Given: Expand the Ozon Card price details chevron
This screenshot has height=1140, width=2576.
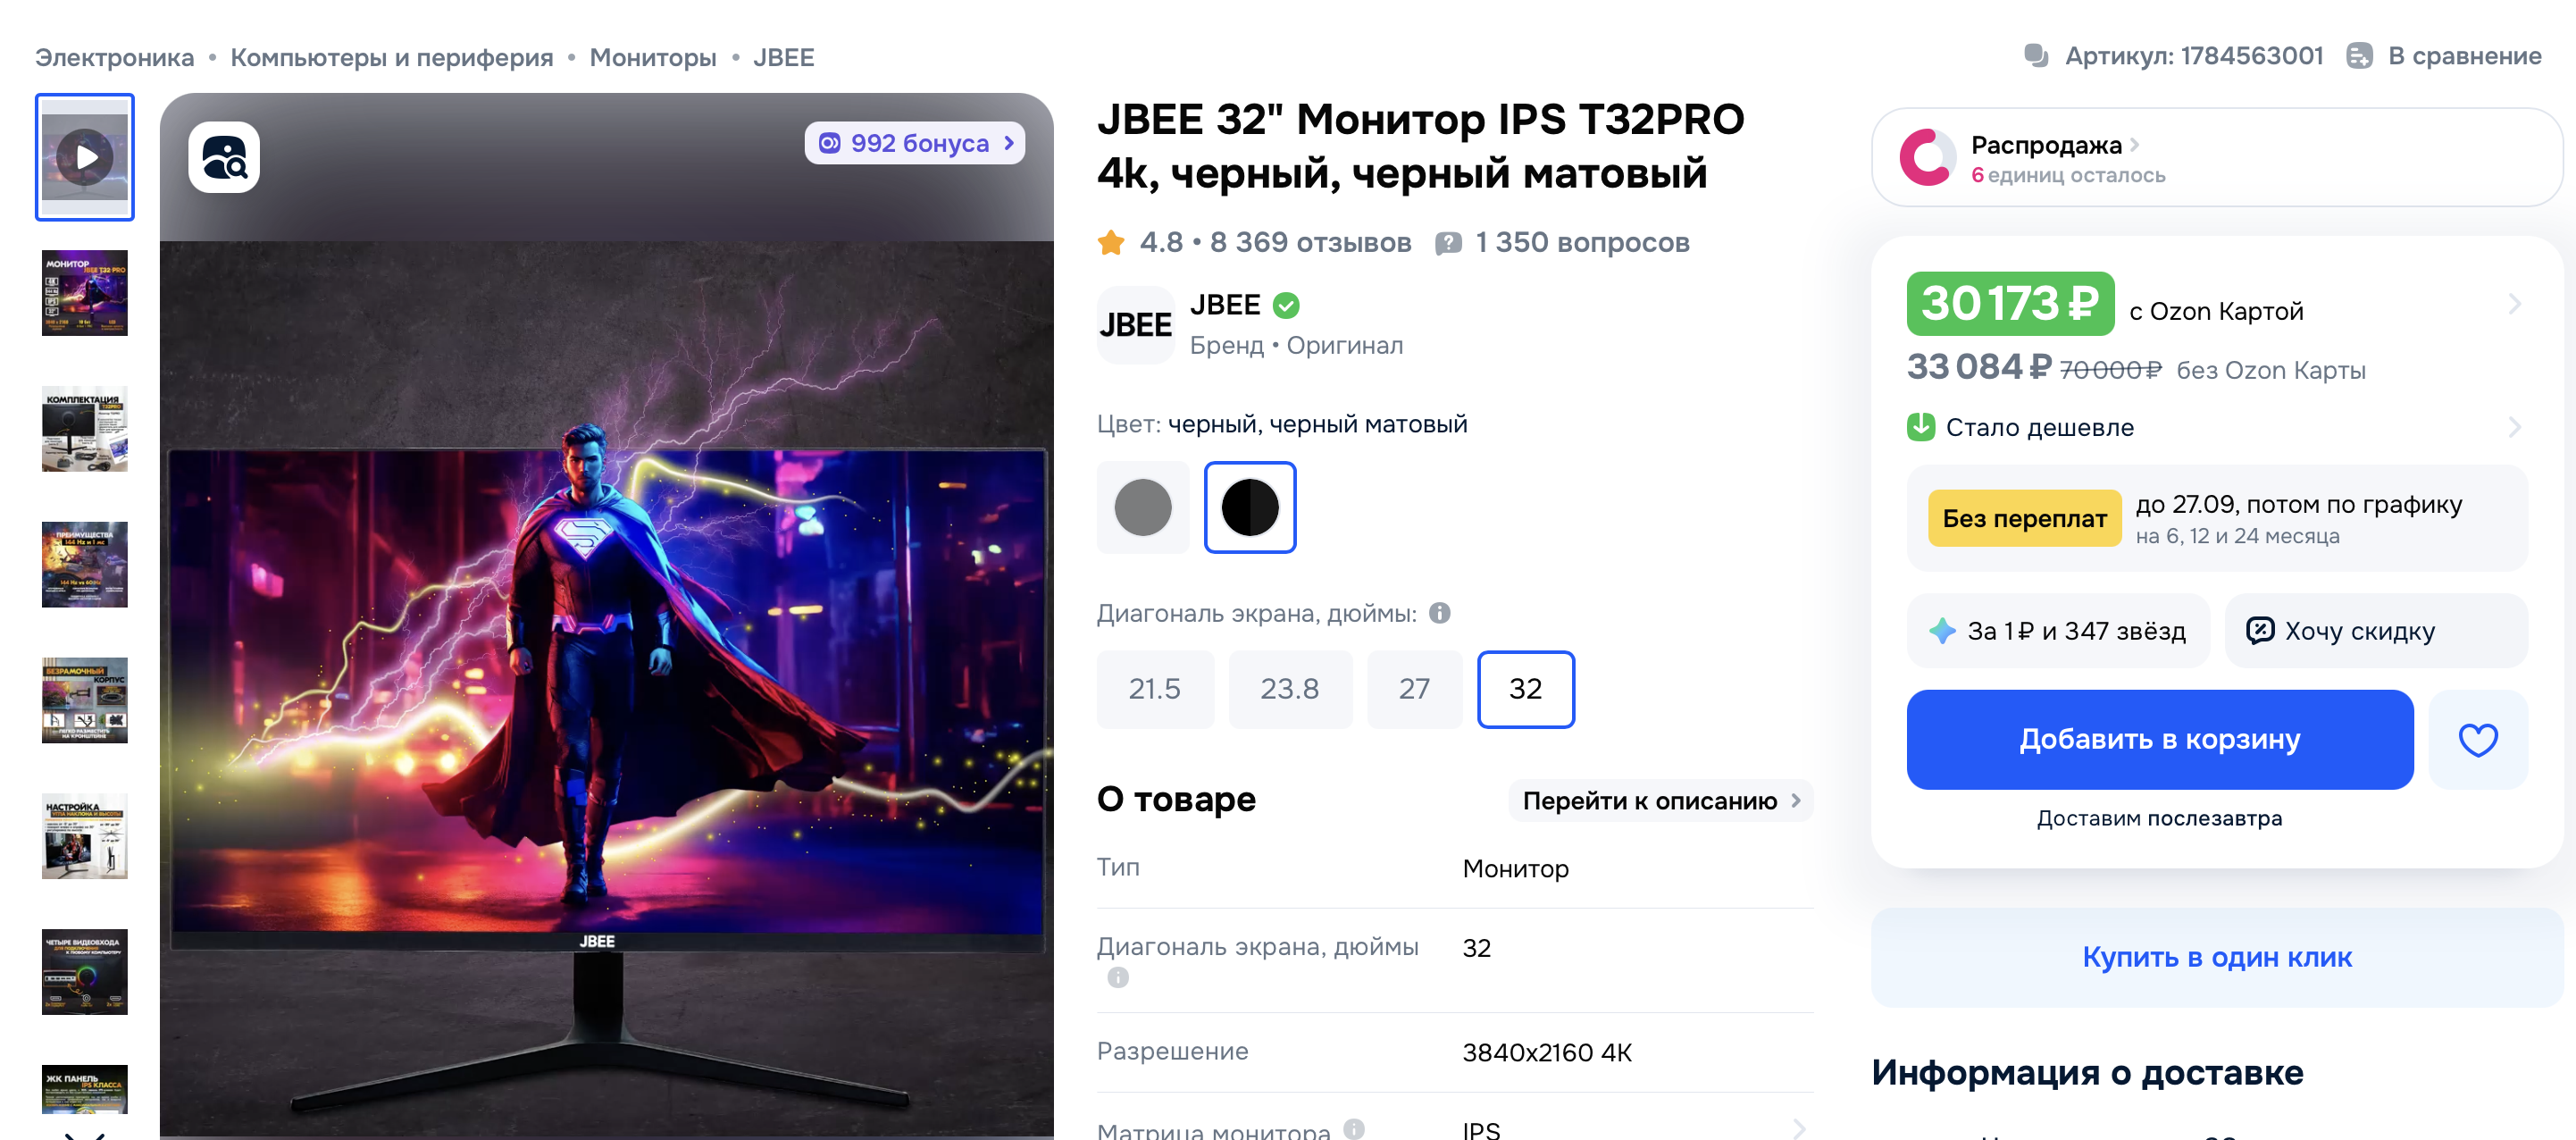Looking at the screenshot, I should [2514, 304].
